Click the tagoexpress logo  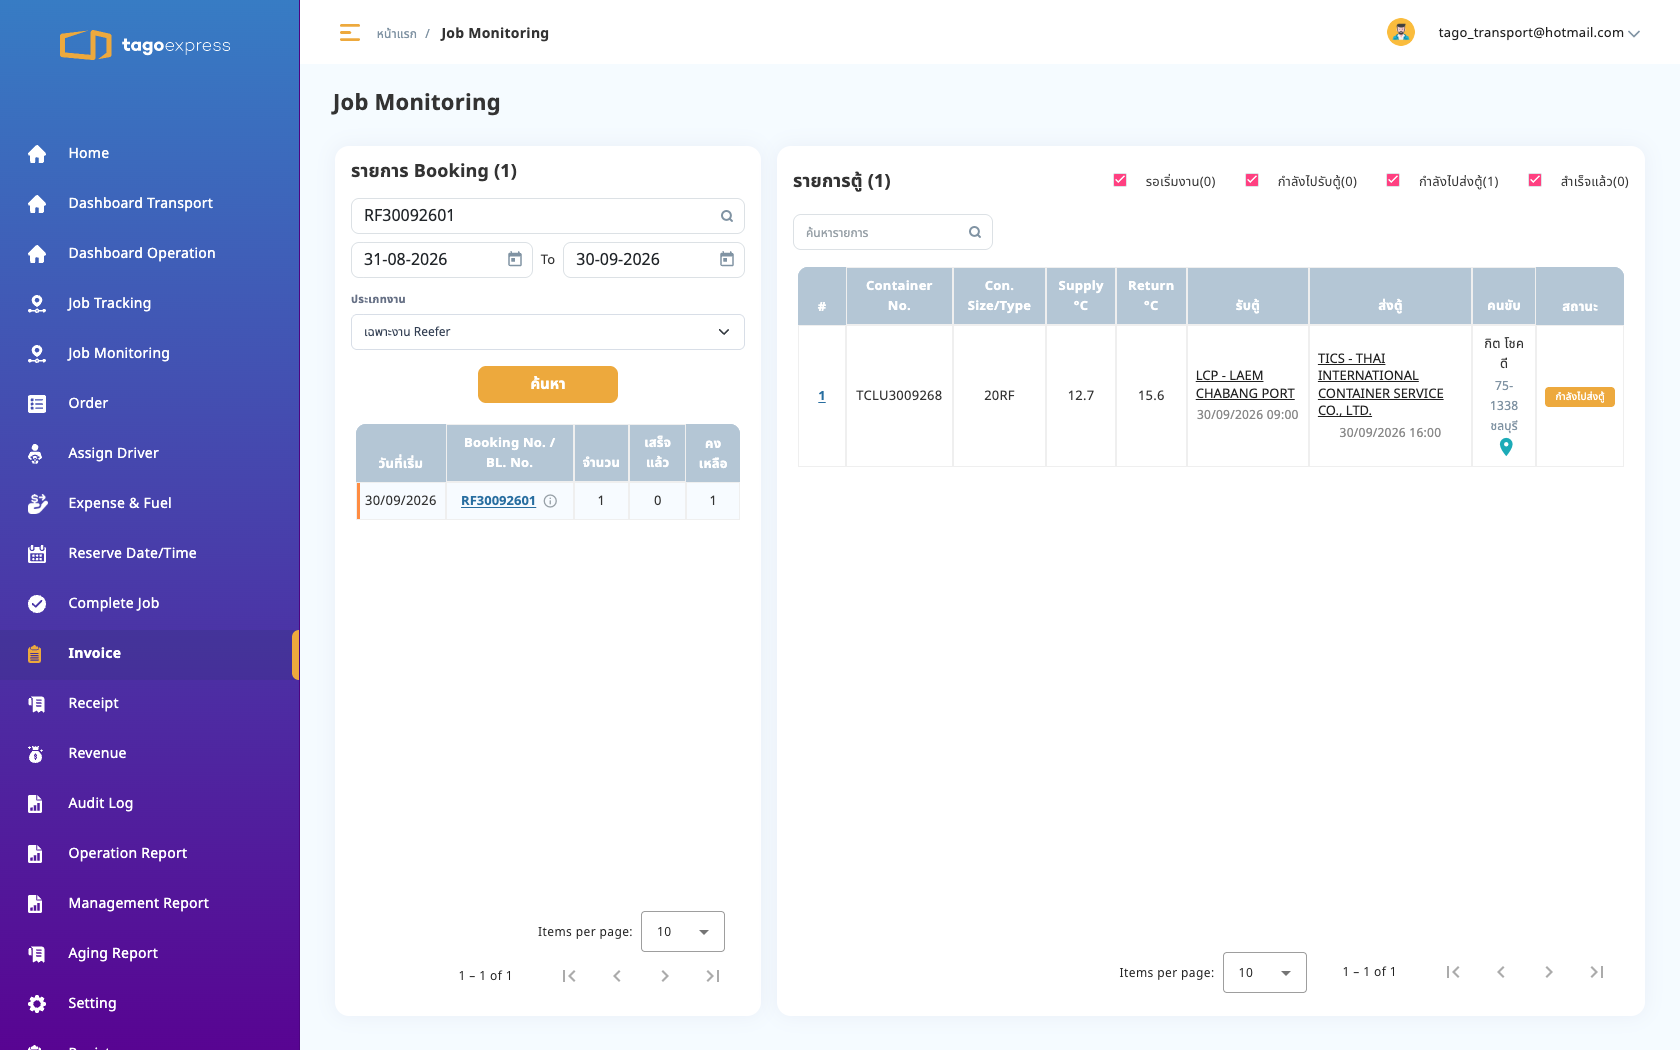pos(145,45)
